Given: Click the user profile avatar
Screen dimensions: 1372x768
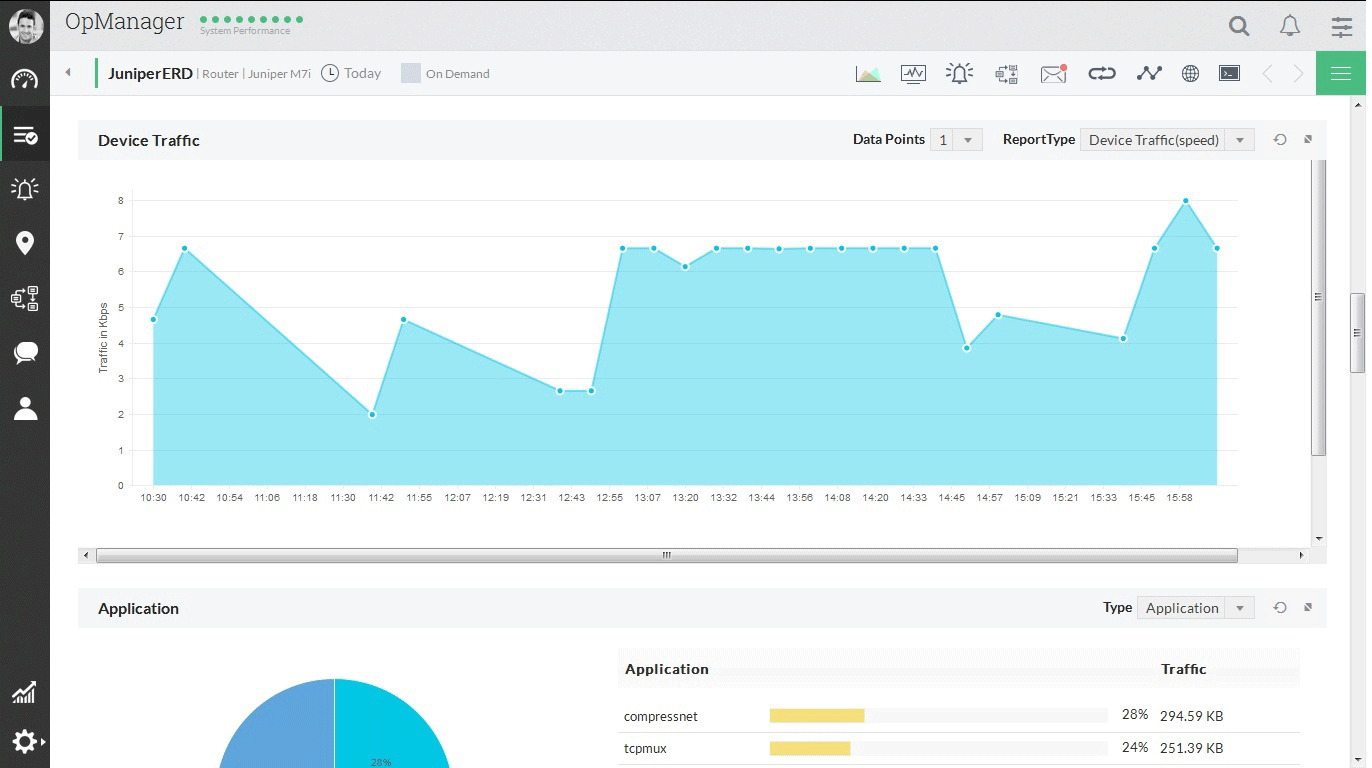Looking at the screenshot, I should point(25,26).
